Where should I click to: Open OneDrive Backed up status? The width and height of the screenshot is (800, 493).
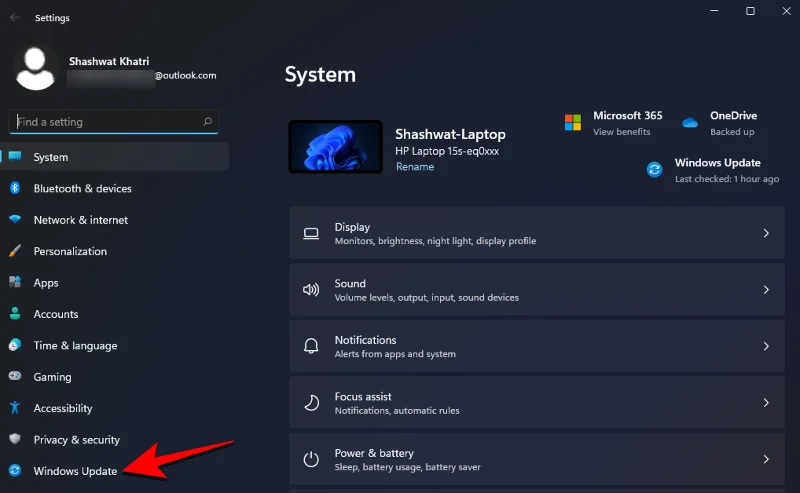(732, 132)
